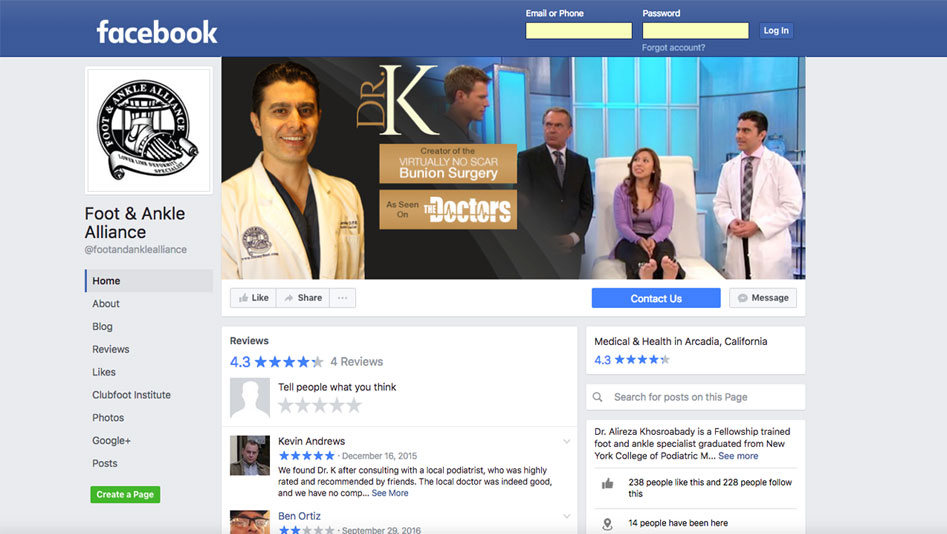Click the Foot & Ankle Alliance page title
The width and height of the screenshot is (947, 534).
coord(135,223)
